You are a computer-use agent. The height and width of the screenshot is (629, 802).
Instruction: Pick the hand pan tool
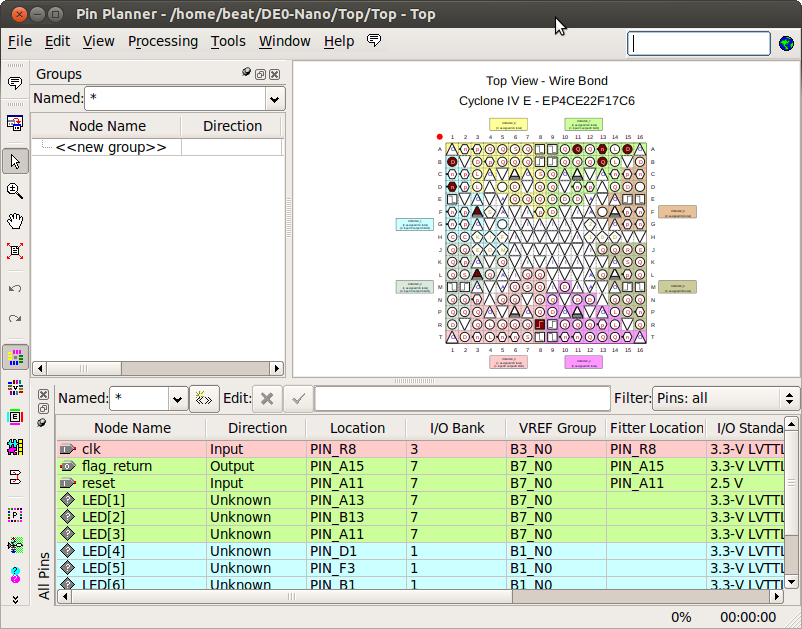tap(15, 221)
